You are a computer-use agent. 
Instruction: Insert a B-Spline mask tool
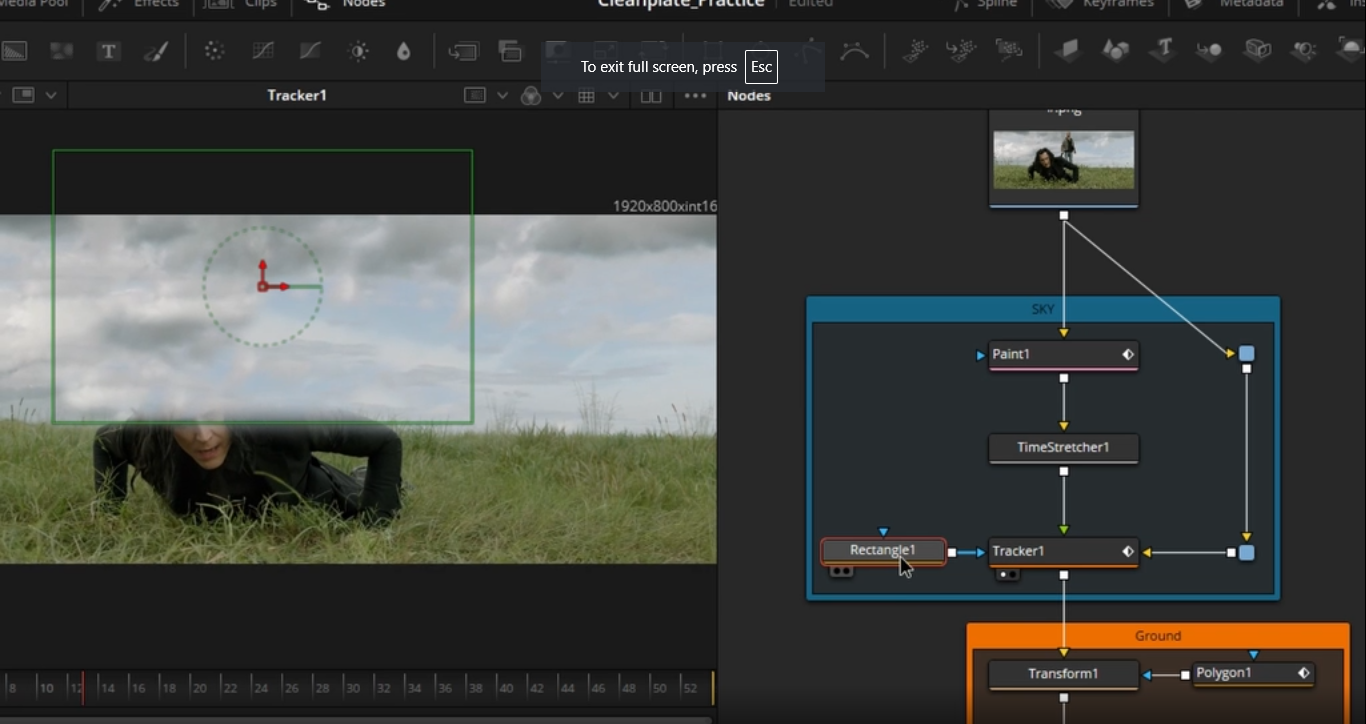tap(855, 51)
